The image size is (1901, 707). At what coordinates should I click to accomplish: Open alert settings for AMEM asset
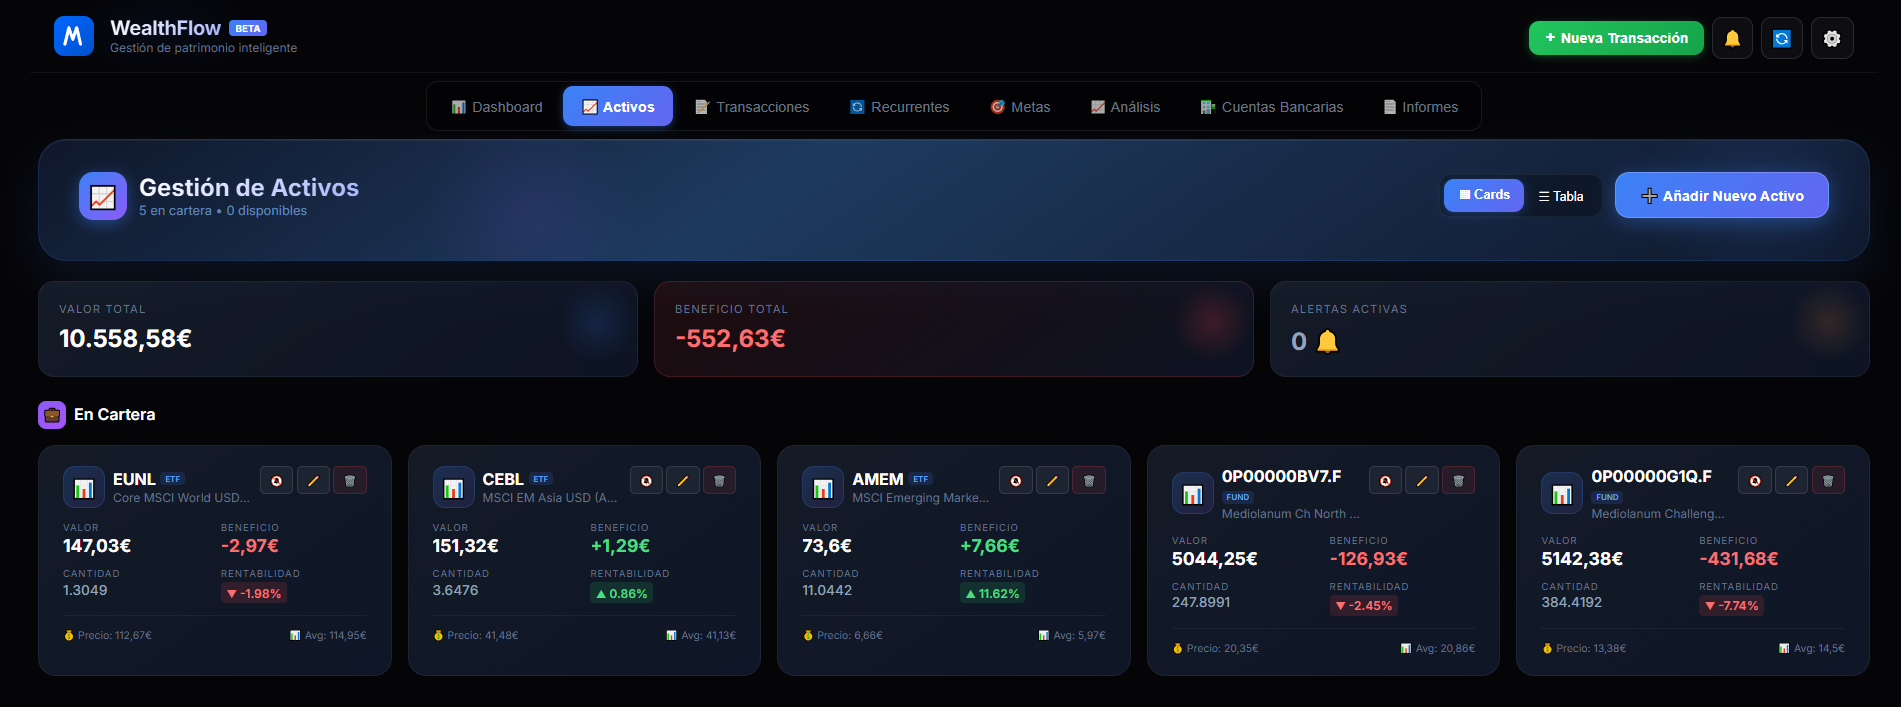1016,481
